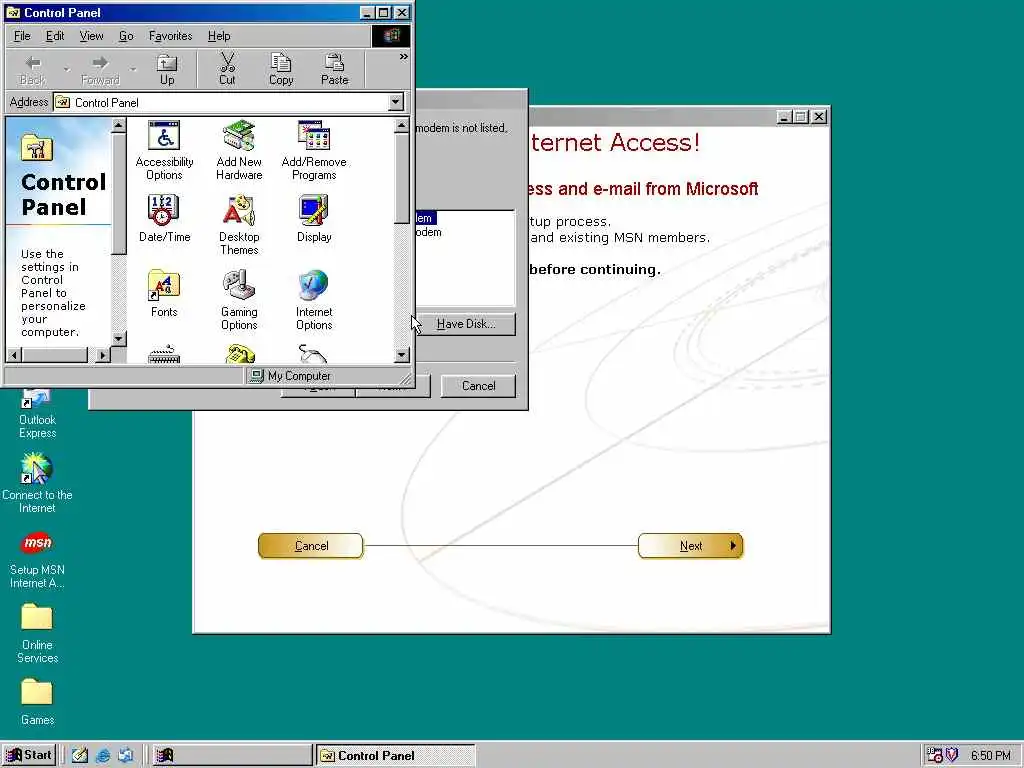Select the Games desktop folder
The height and width of the screenshot is (768, 1024).
[x=37, y=702]
